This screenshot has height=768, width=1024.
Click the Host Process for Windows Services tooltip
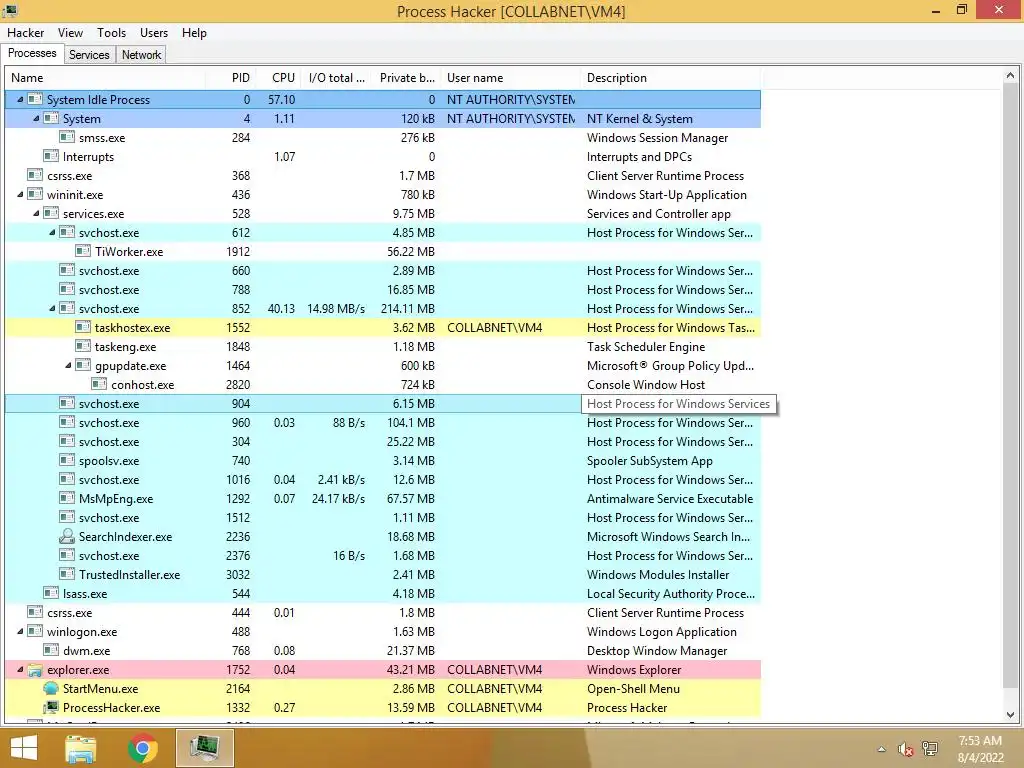coord(679,404)
